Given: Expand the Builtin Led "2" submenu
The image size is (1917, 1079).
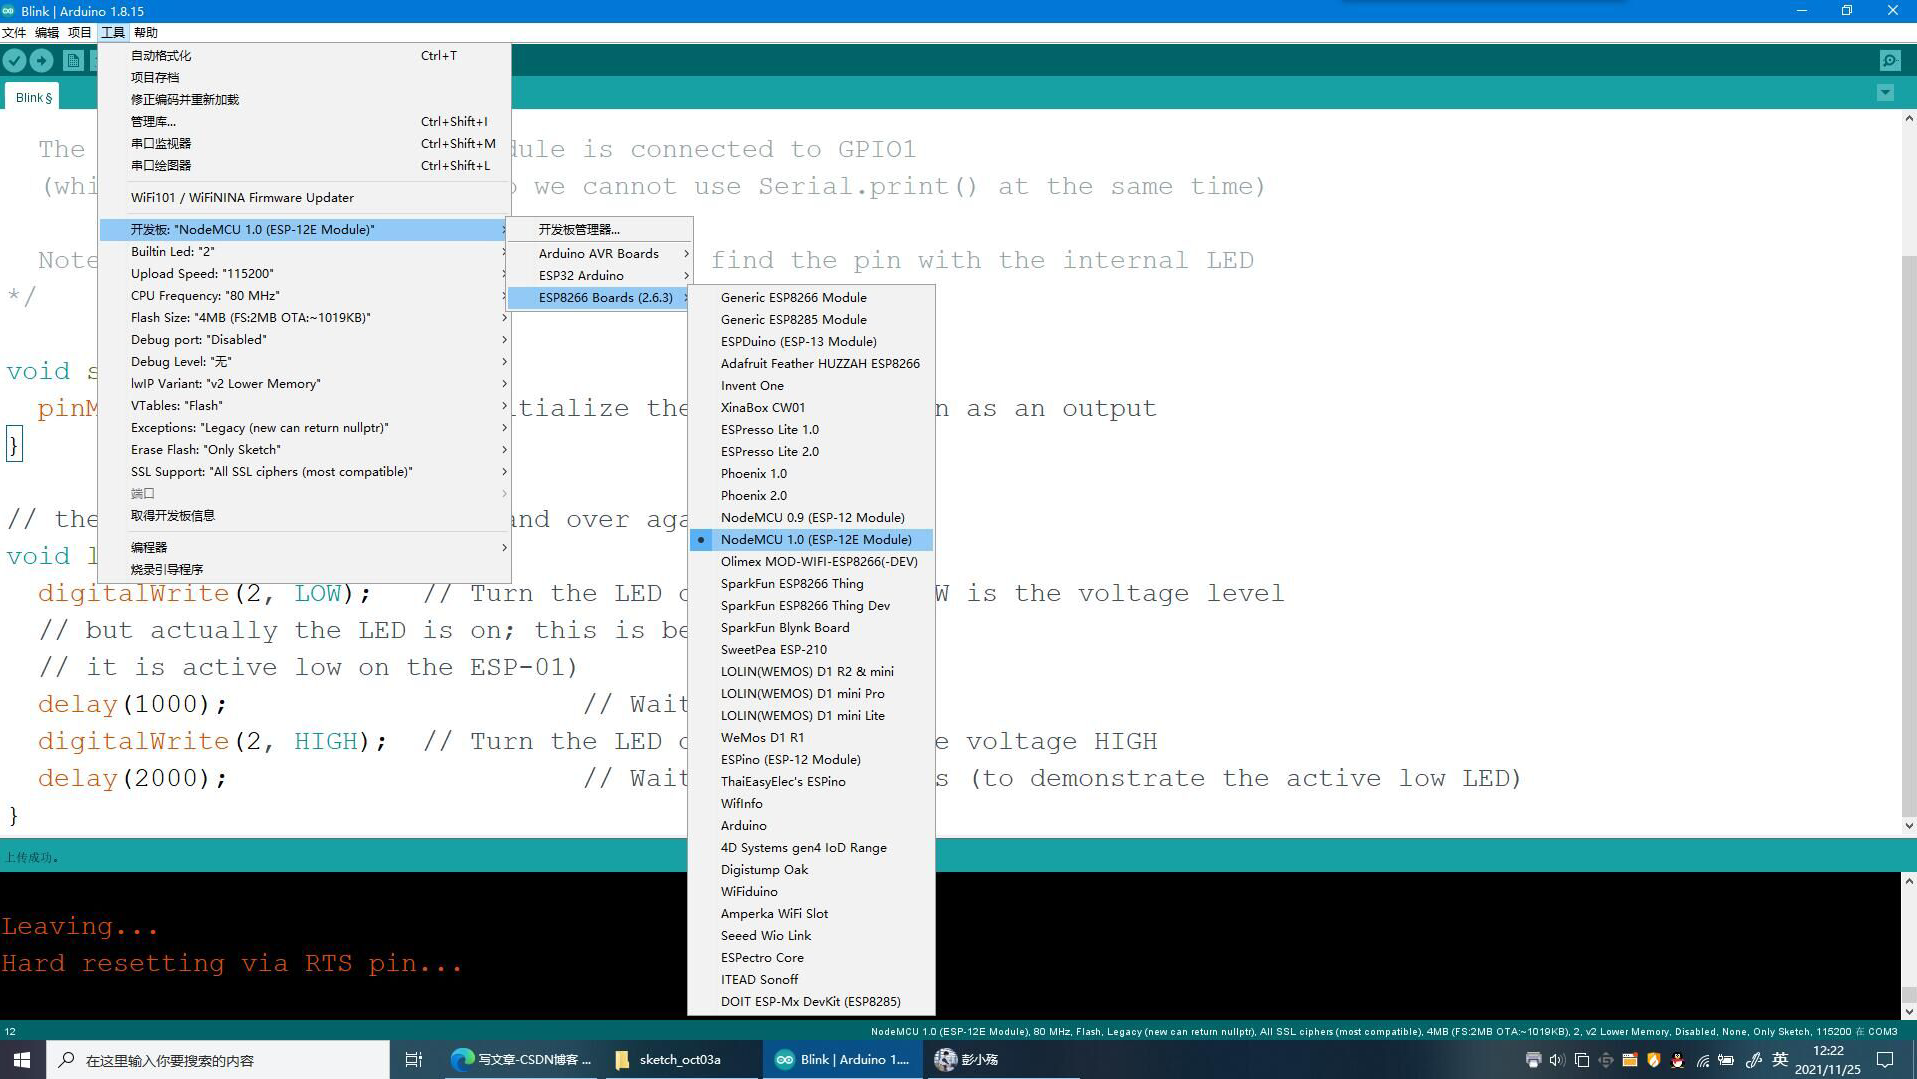Looking at the screenshot, I should pos(305,252).
